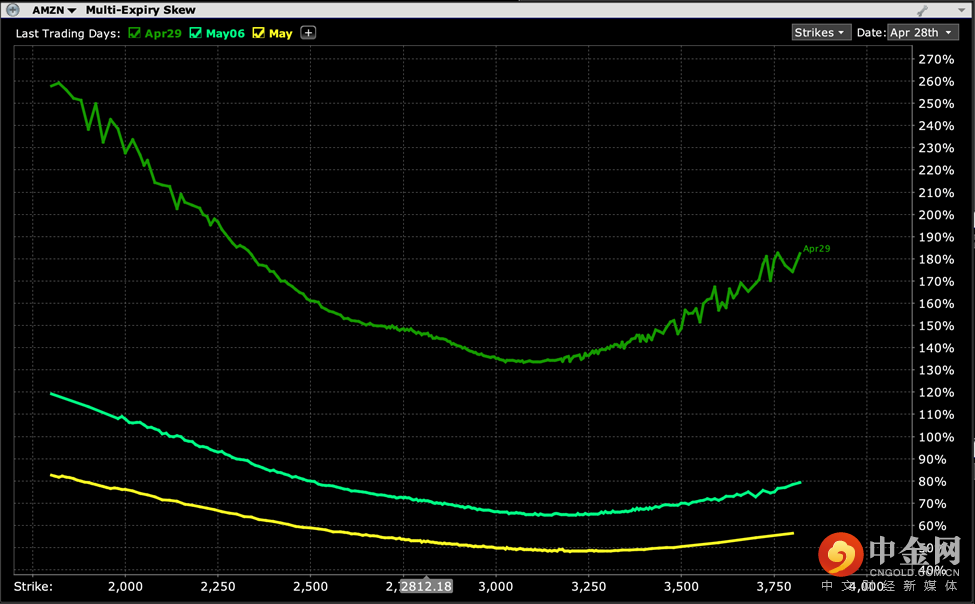Click the Multi-Expiry Skew title

pos(141,10)
